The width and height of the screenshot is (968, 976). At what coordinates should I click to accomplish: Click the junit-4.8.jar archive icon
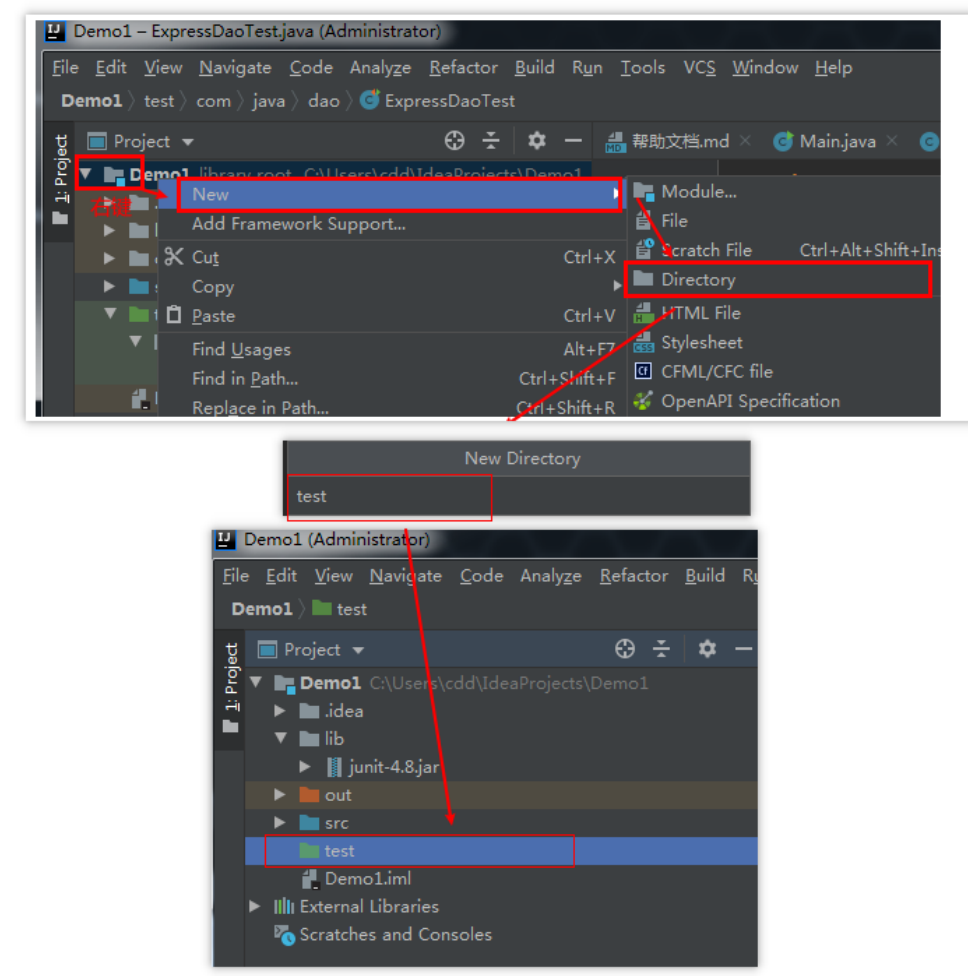334,767
